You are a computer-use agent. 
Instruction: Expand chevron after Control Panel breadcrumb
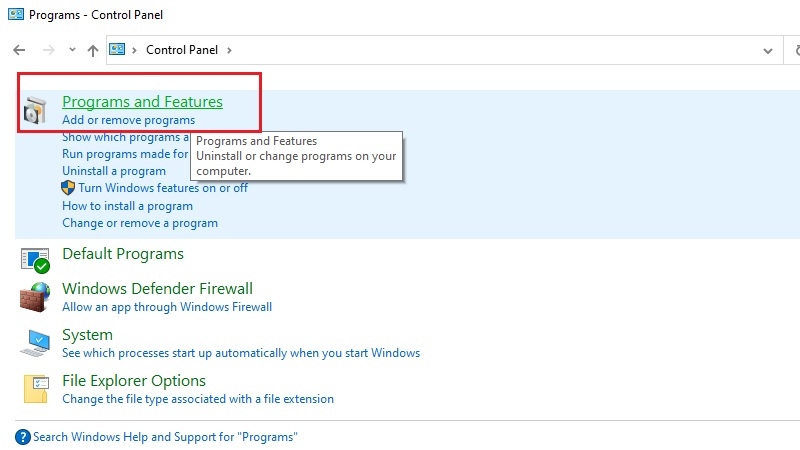[x=229, y=50]
